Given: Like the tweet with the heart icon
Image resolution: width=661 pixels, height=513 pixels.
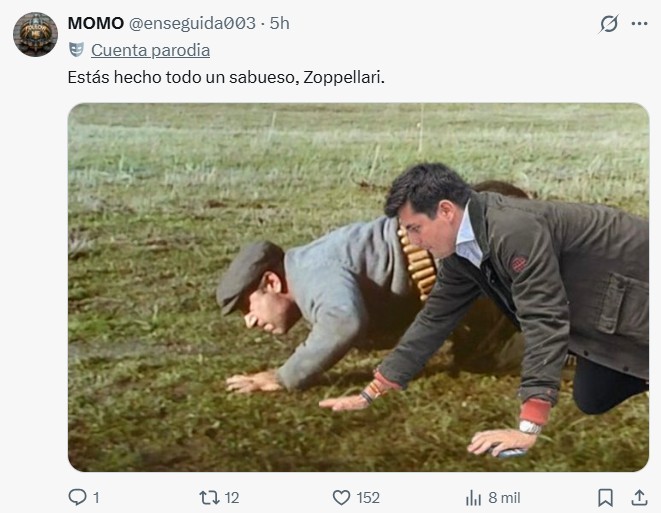Looking at the screenshot, I should pos(341,498).
